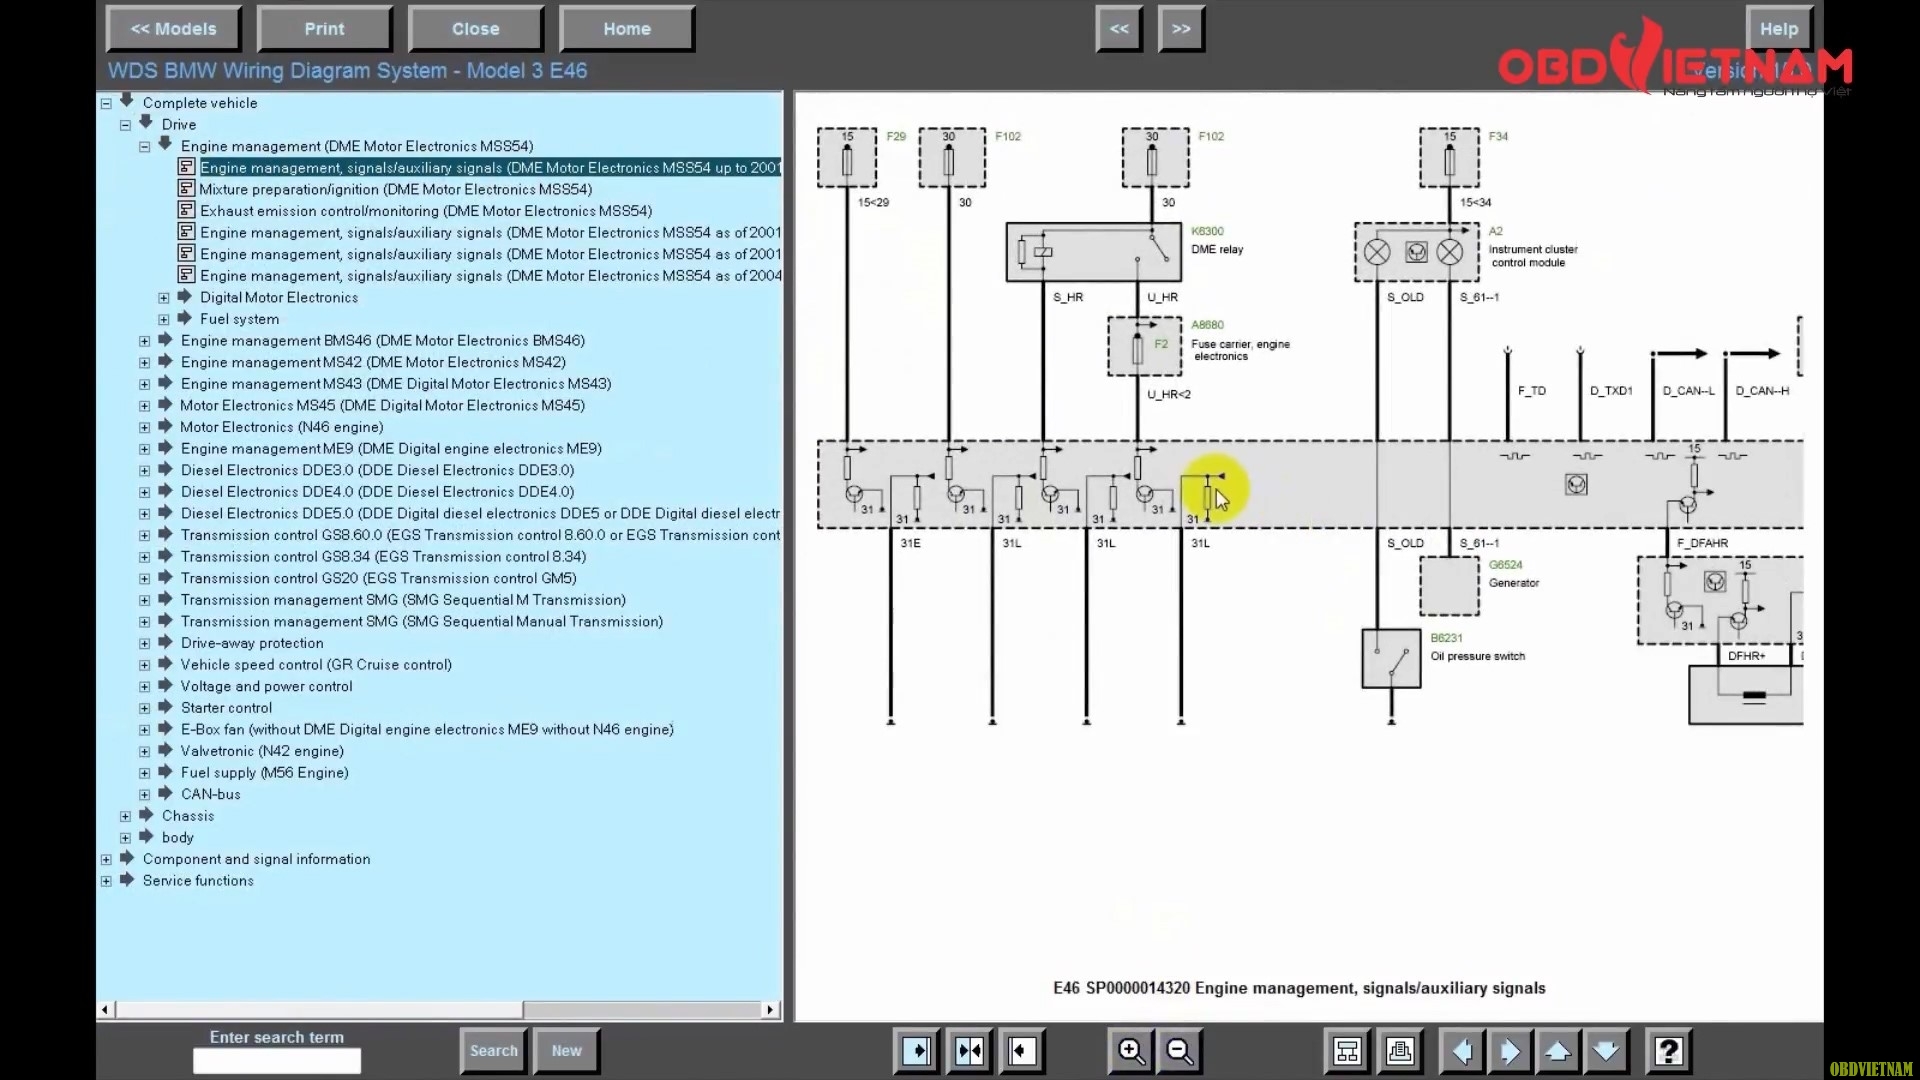Go back to Models
1920x1080 pixels.
(173, 29)
